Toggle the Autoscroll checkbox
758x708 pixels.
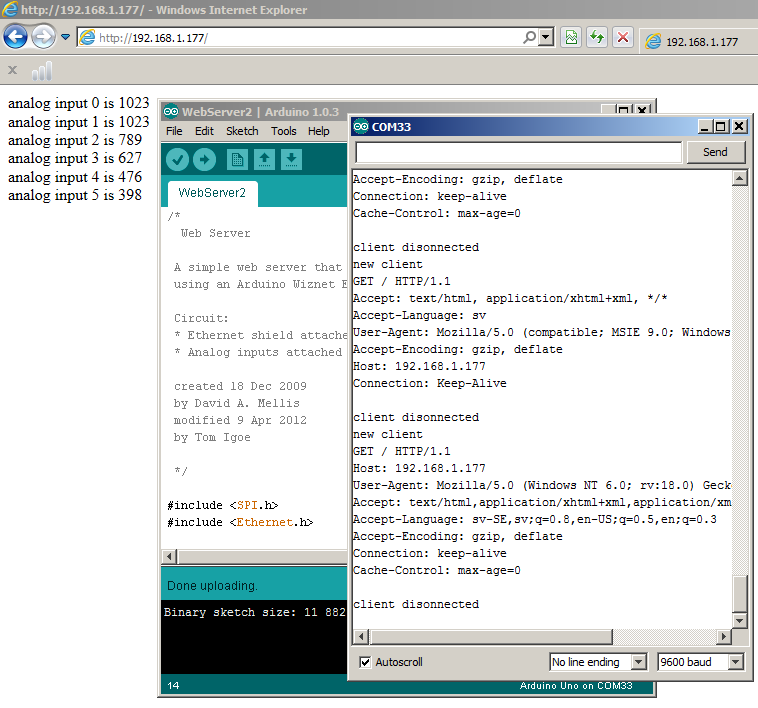tap(365, 662)
